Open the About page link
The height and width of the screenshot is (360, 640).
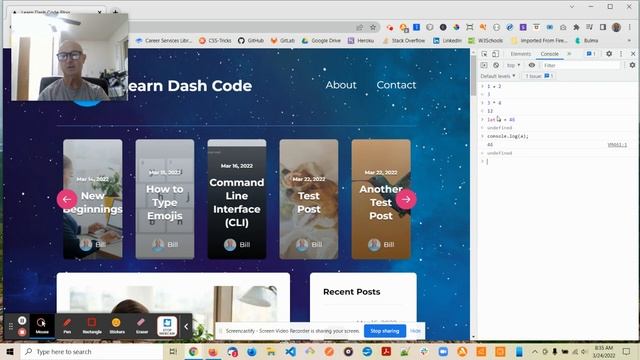click(x=341, y=85)
